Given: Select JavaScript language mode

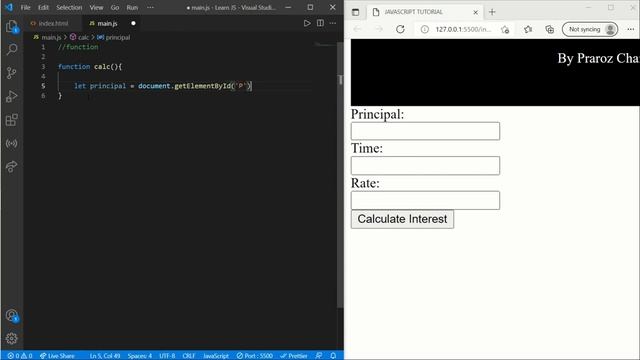Looking at the screenshot, I should pyautogui.click(x=216, y=356).
